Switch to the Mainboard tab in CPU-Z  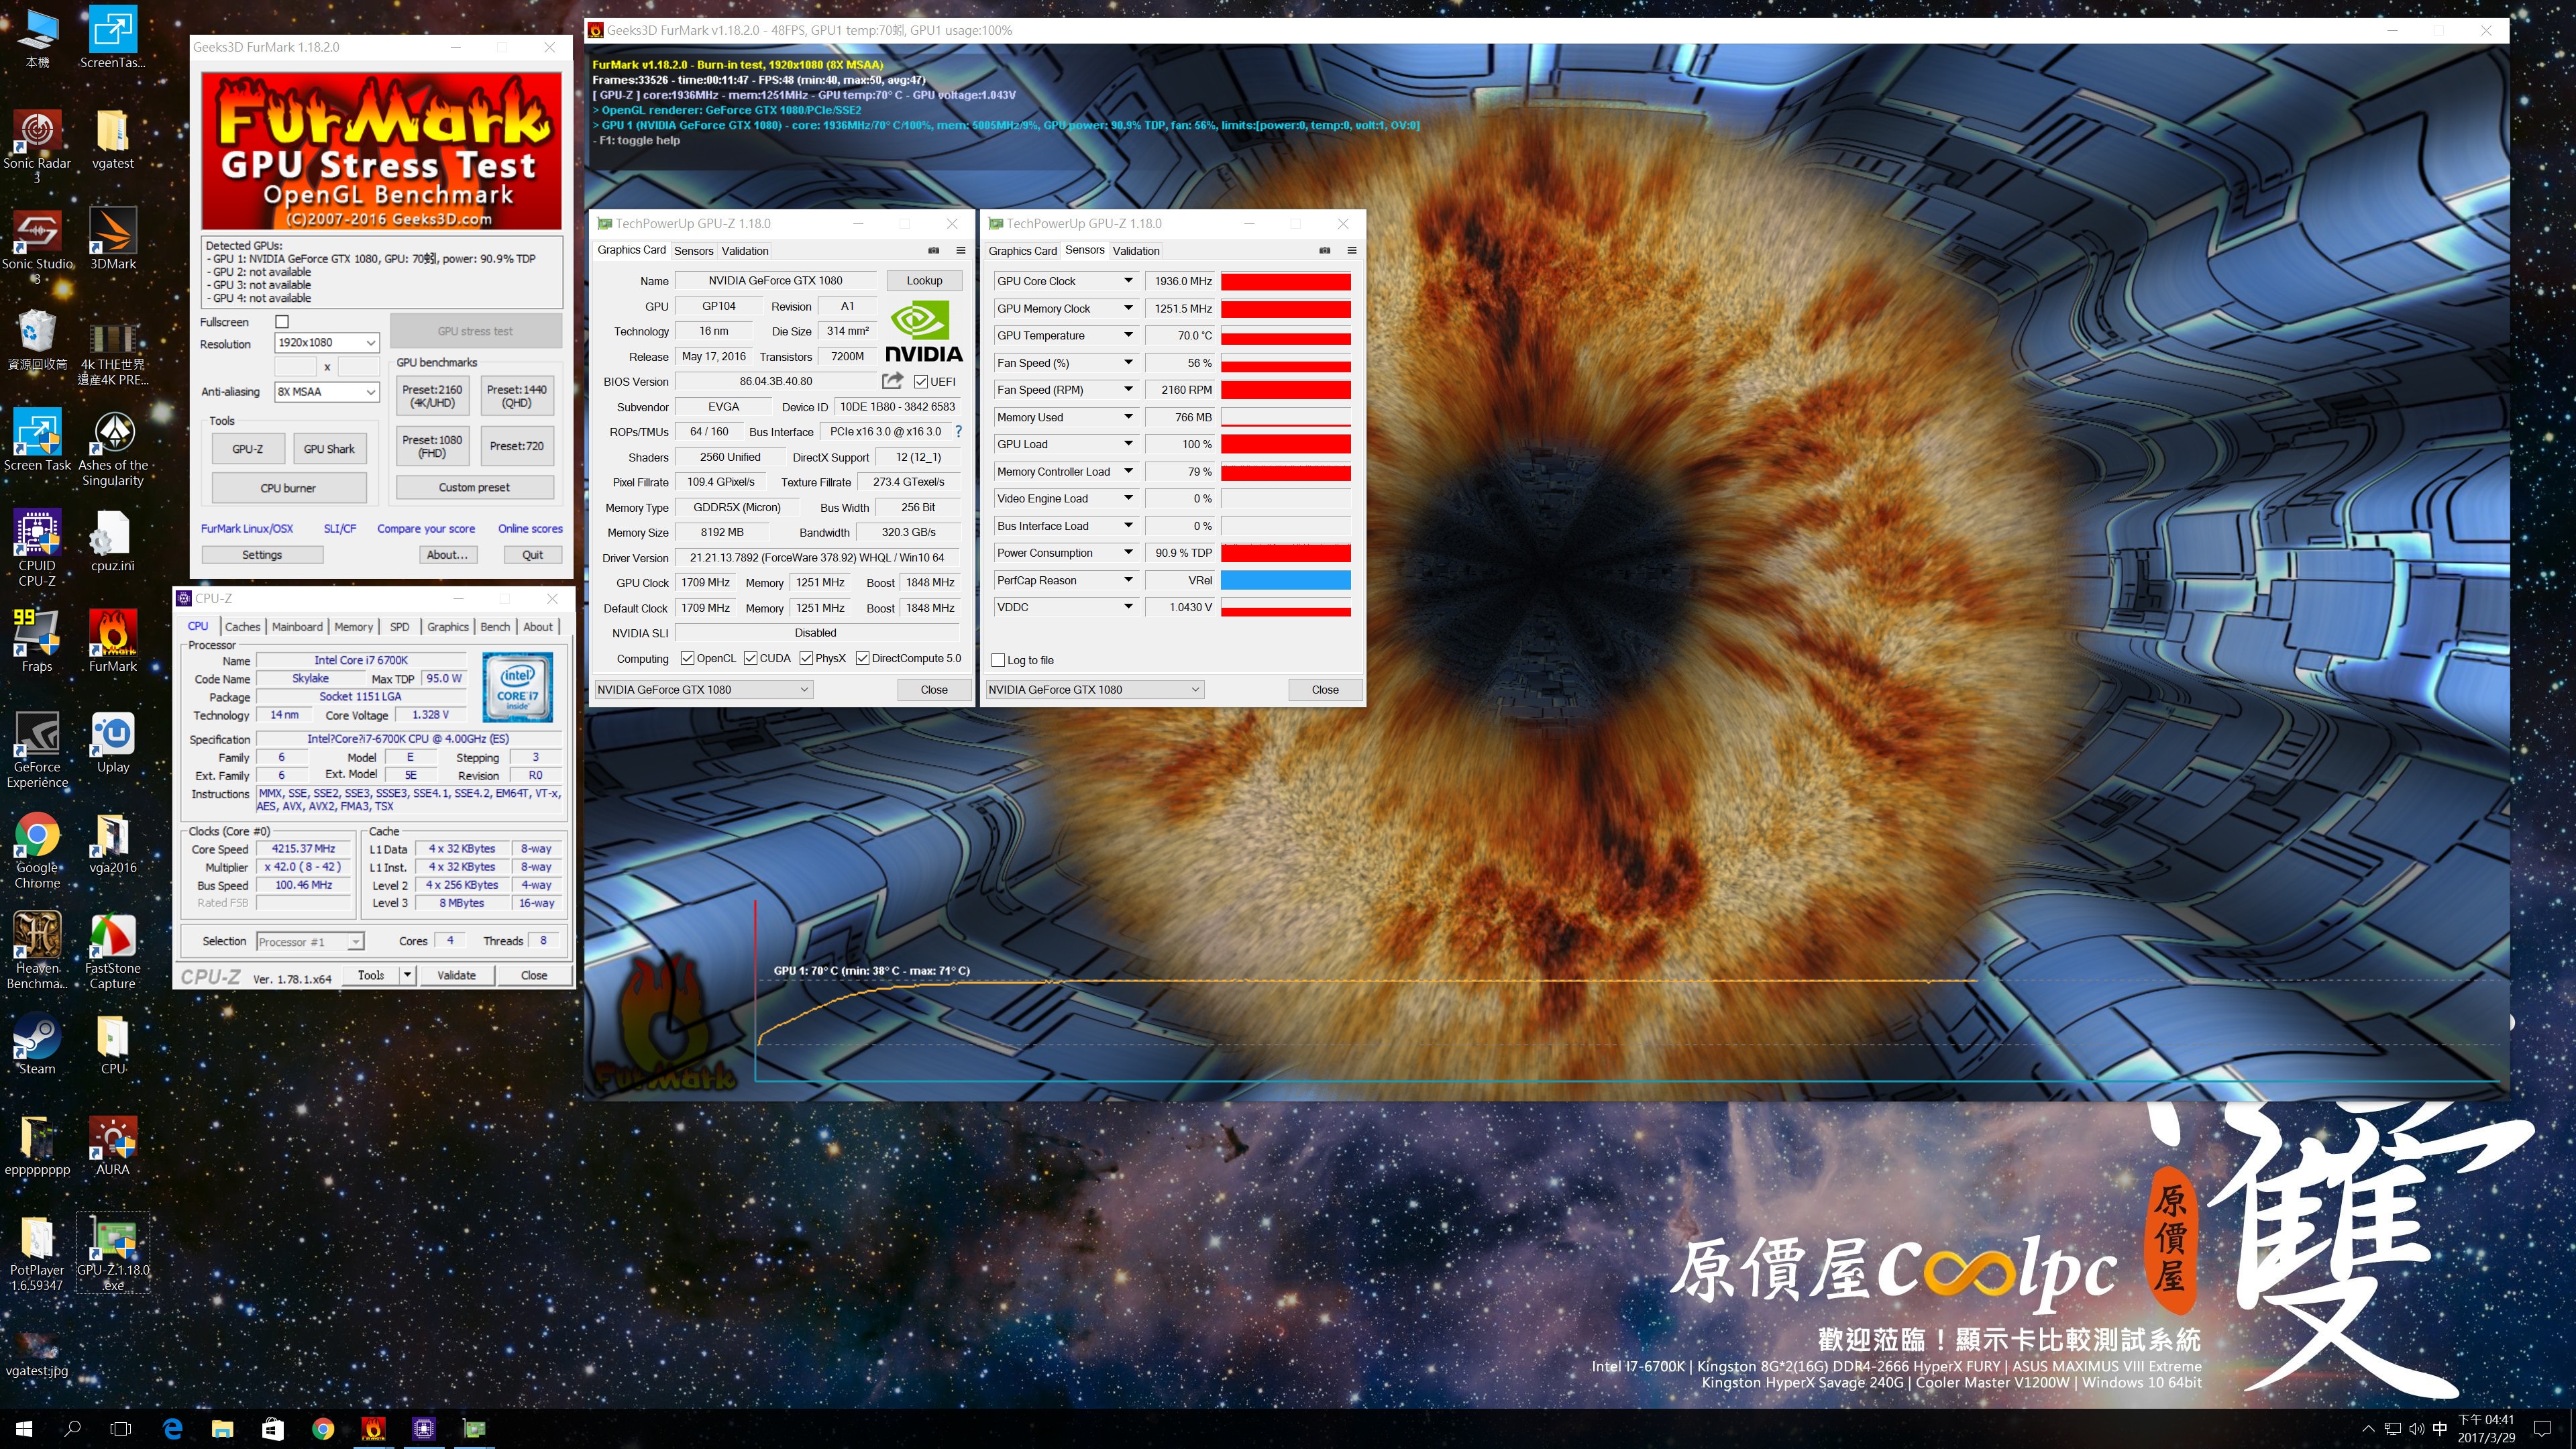point(297,627)
